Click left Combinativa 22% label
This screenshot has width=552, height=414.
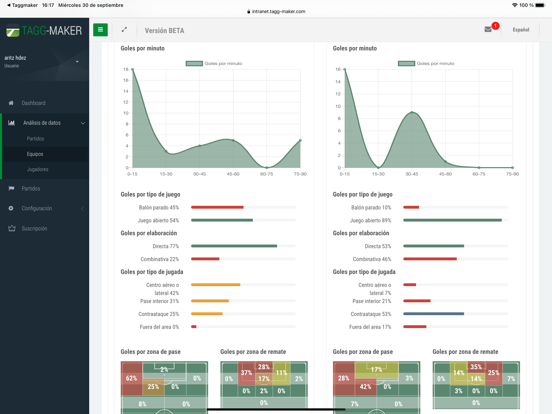pos(159,259)
